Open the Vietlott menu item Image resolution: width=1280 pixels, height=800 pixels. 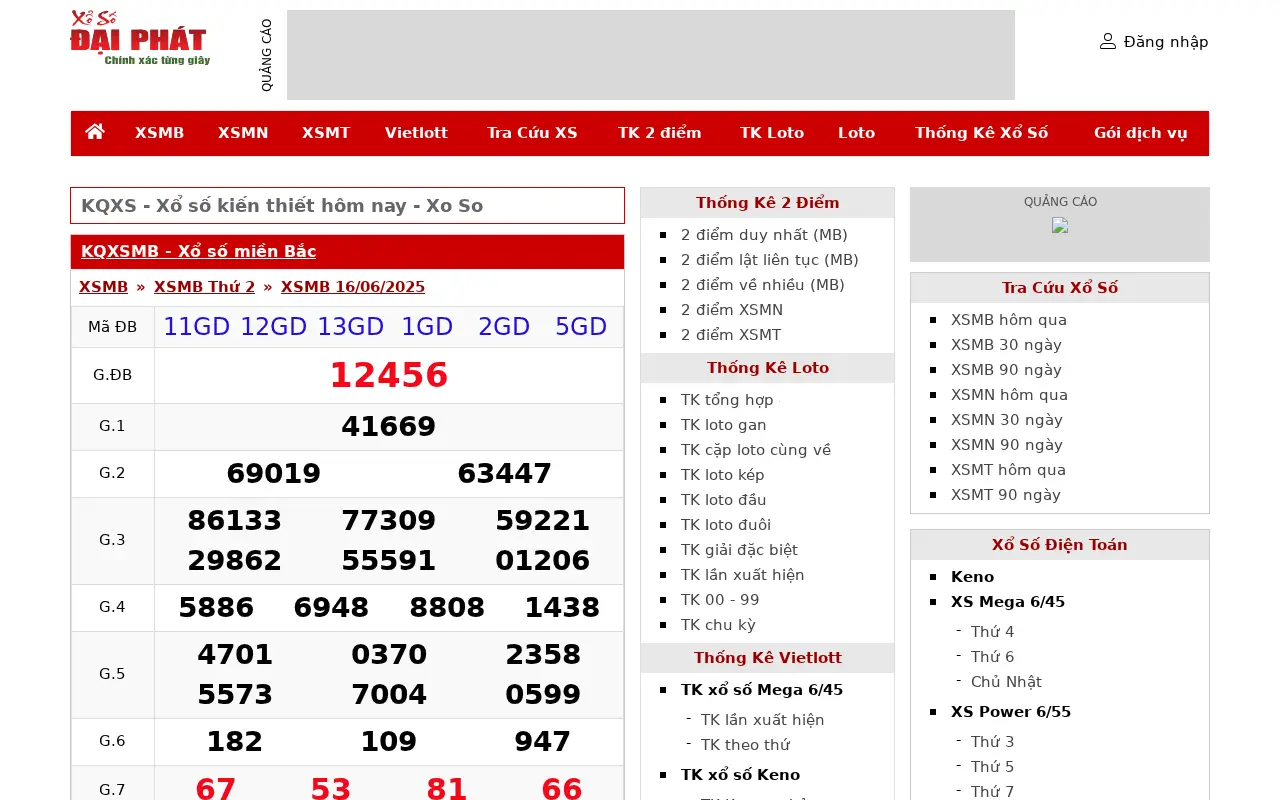coord(416,133)
